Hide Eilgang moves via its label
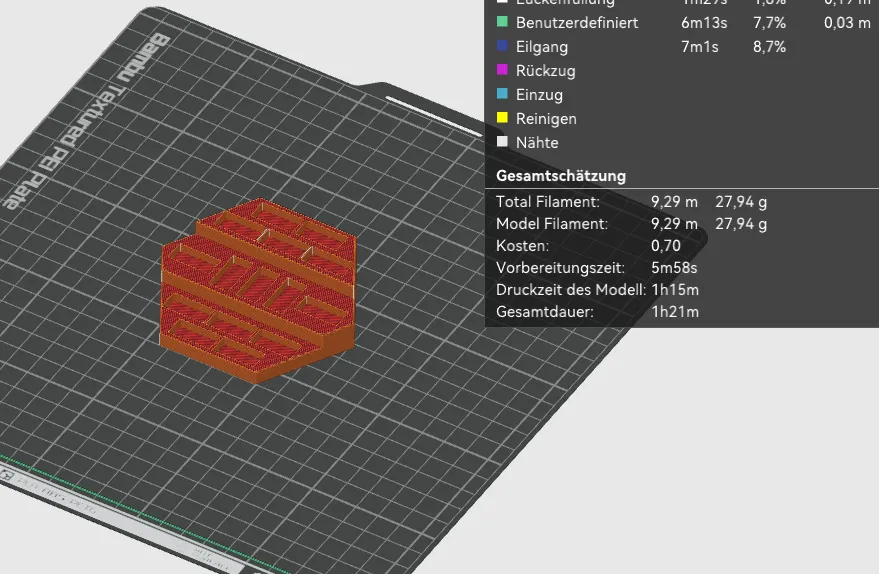 (x=542, y=47)
